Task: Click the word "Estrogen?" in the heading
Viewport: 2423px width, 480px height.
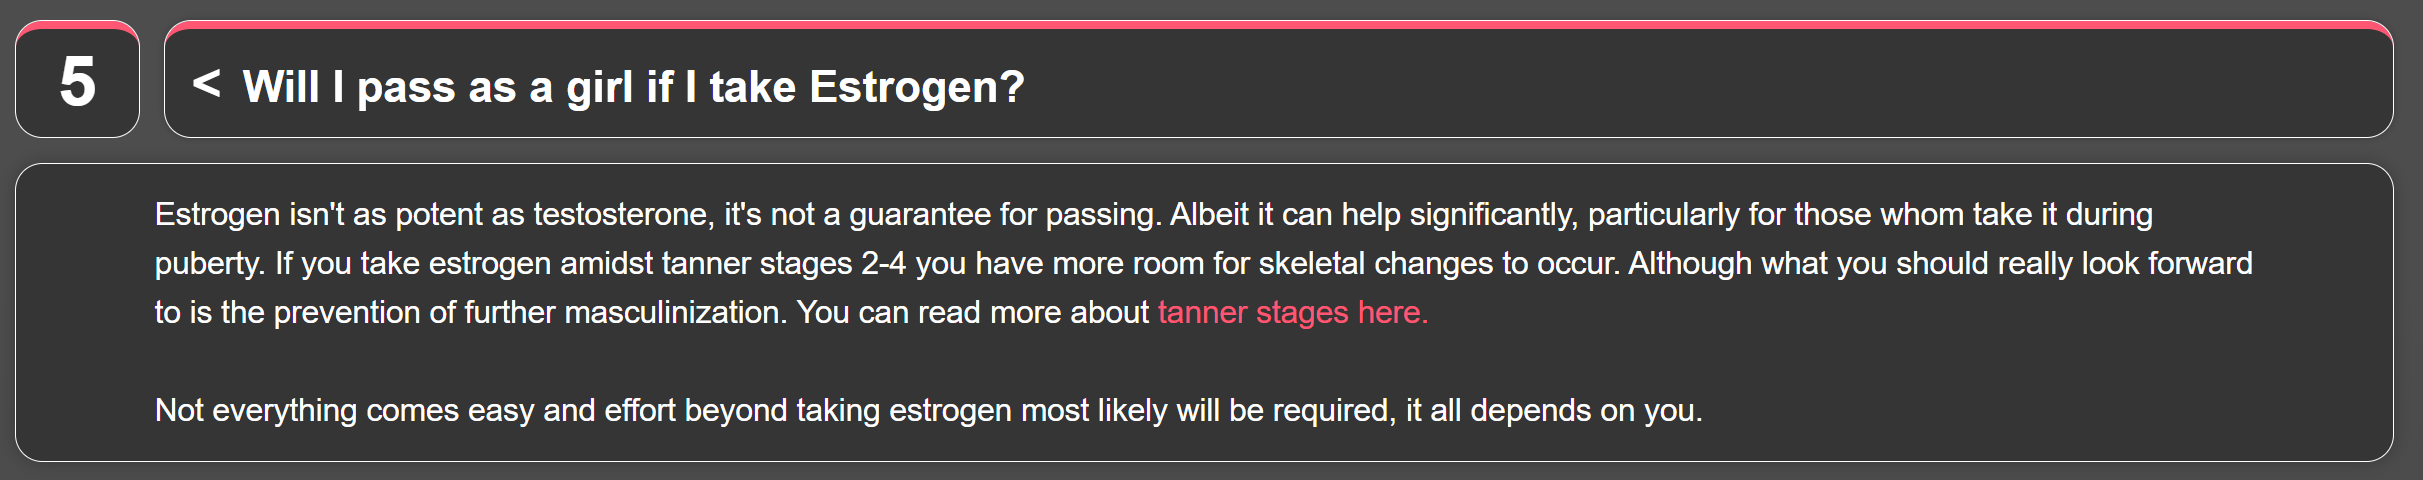Action: (x=917, y=87)
